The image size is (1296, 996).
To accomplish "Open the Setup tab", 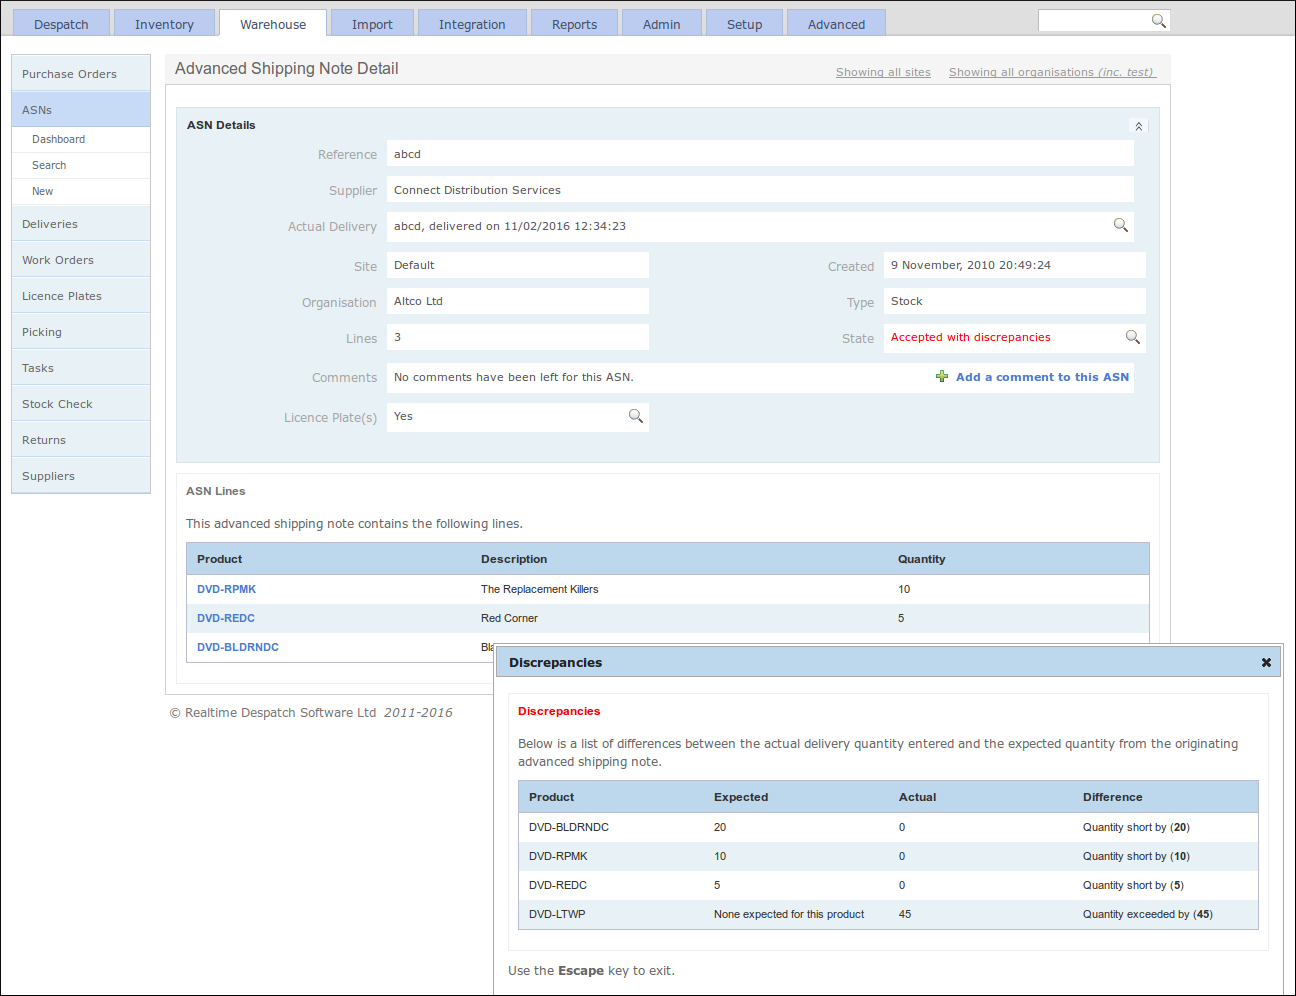I will click(x=744, y=24).
